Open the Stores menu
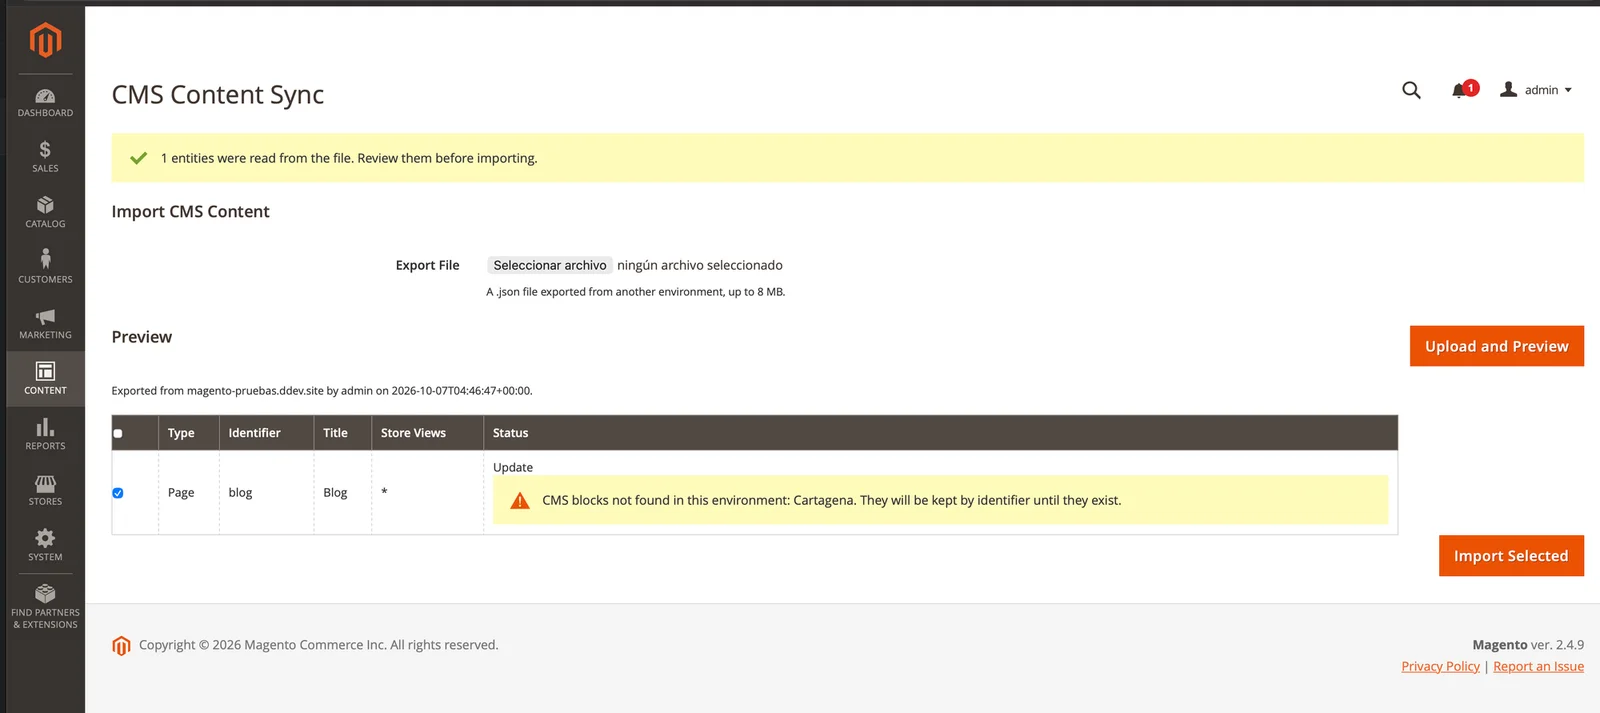Image resolution: width=1600 pixels, height=713 pixels. (x=45, y=490)
